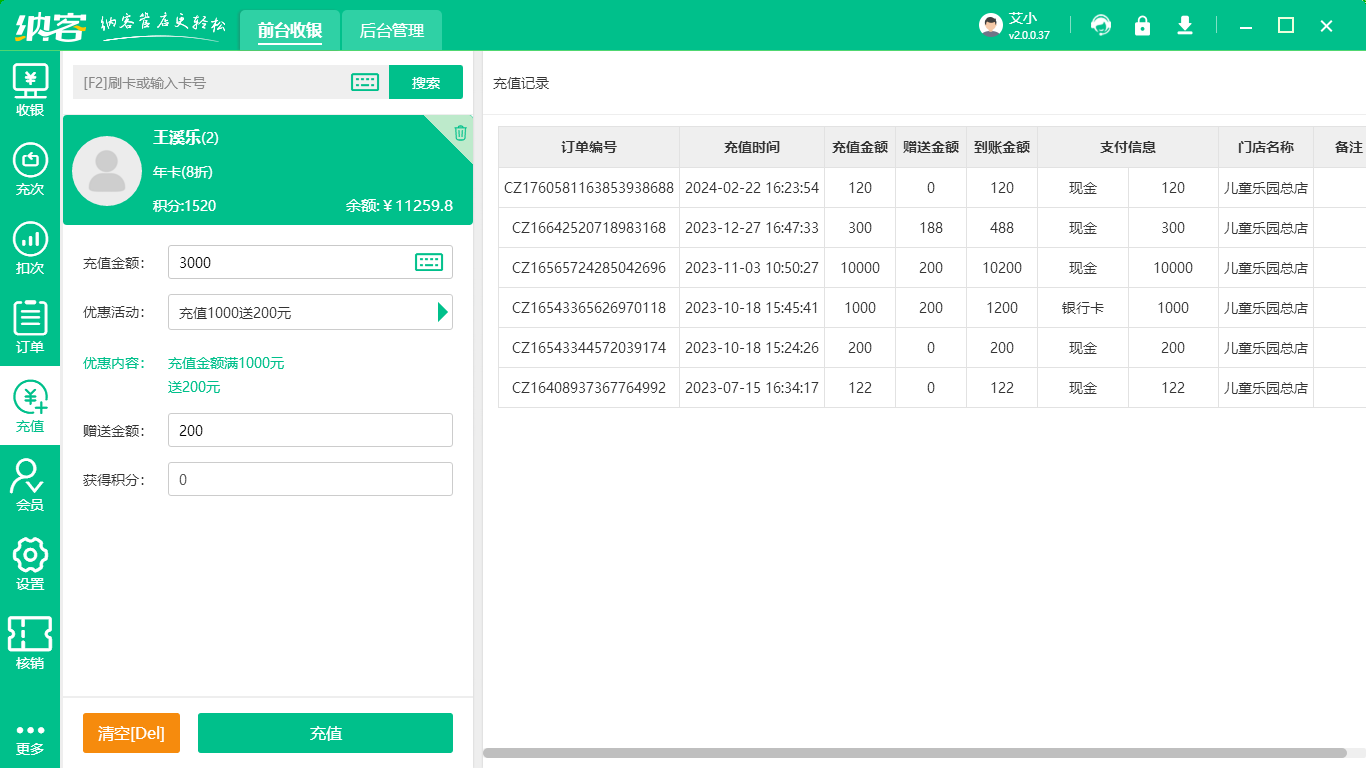Open 设置 settings gear in sidebar
Viewport: 1366px width, 768px height.
click(x=30, y=564)
